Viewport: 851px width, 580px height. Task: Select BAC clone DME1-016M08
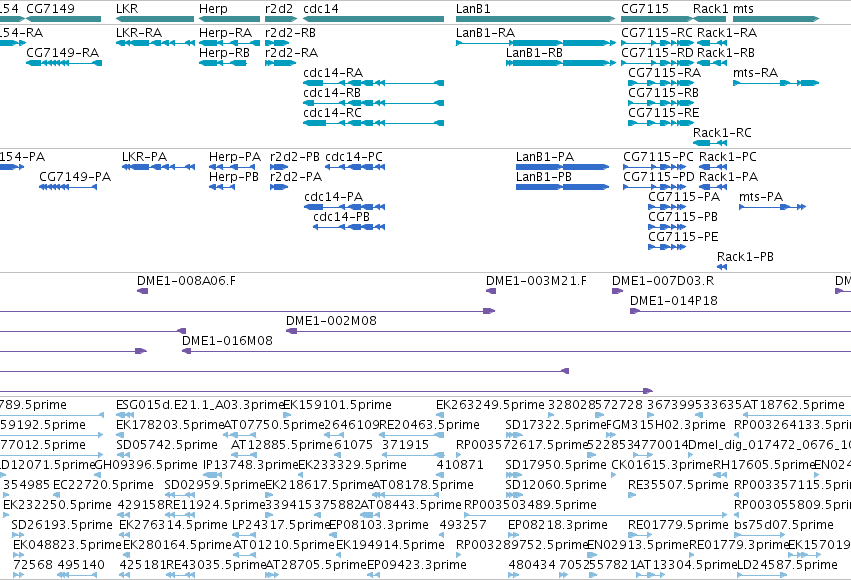[516, 352]
